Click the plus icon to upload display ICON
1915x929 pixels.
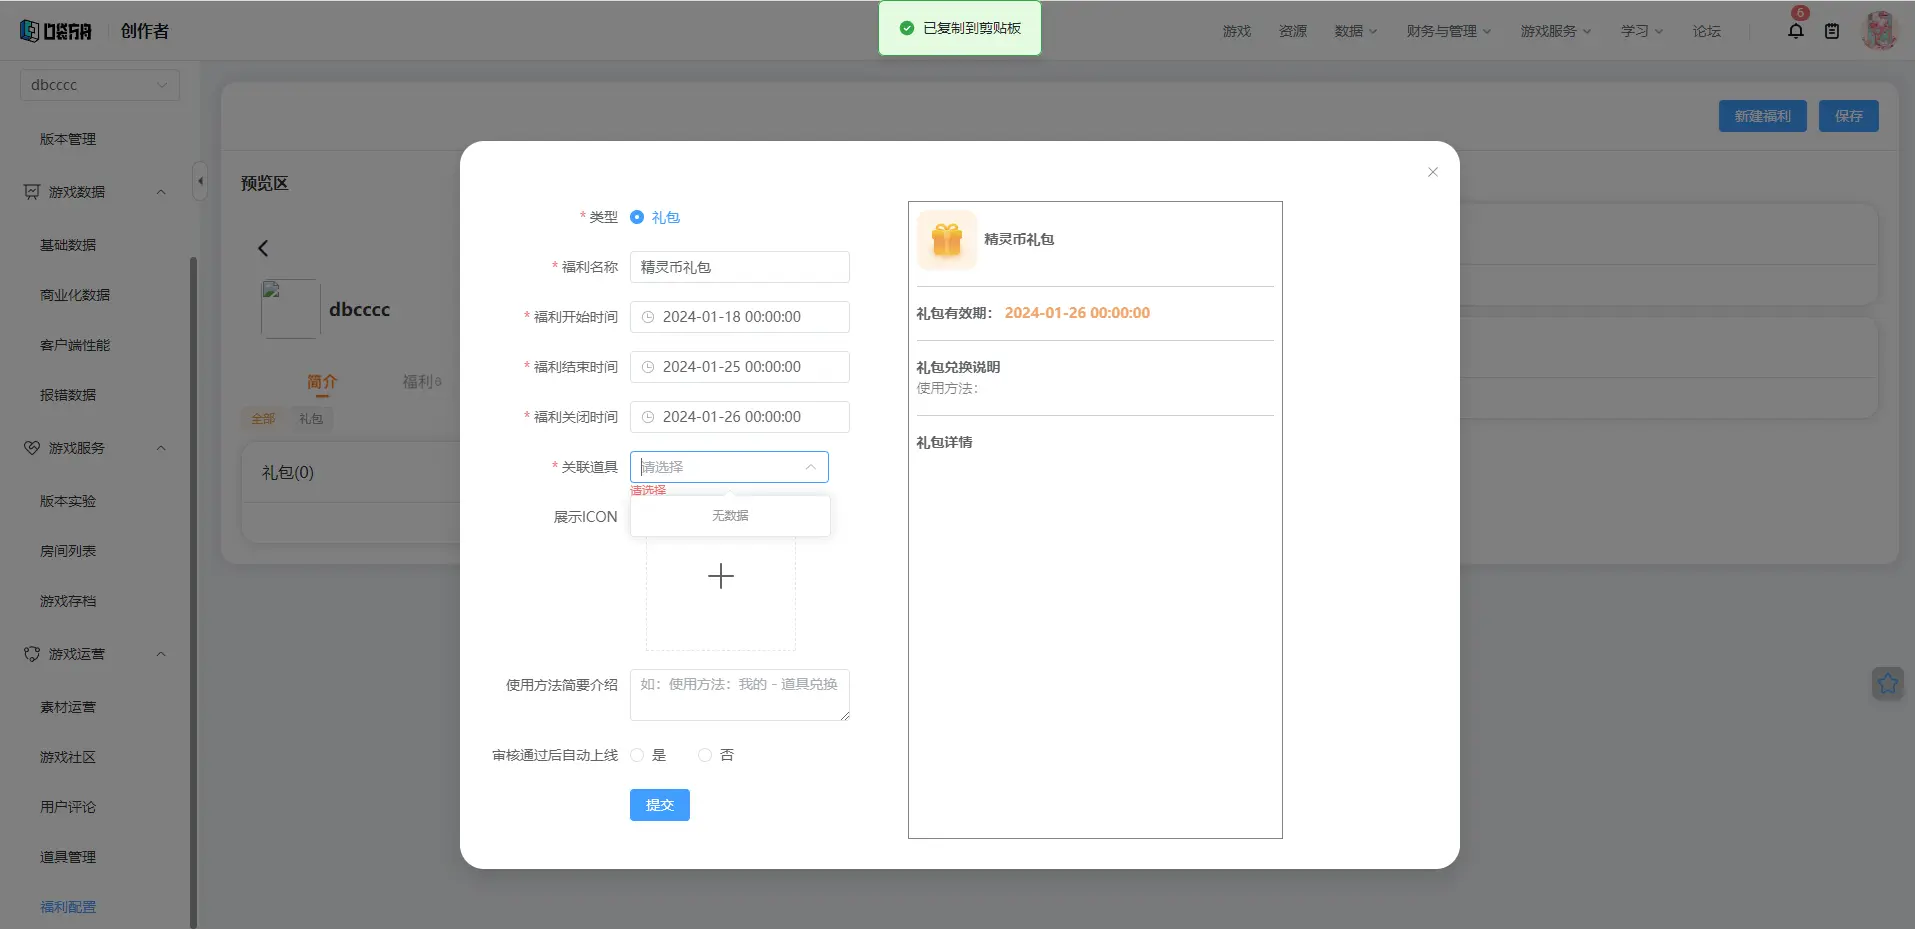tap(721, 576)
